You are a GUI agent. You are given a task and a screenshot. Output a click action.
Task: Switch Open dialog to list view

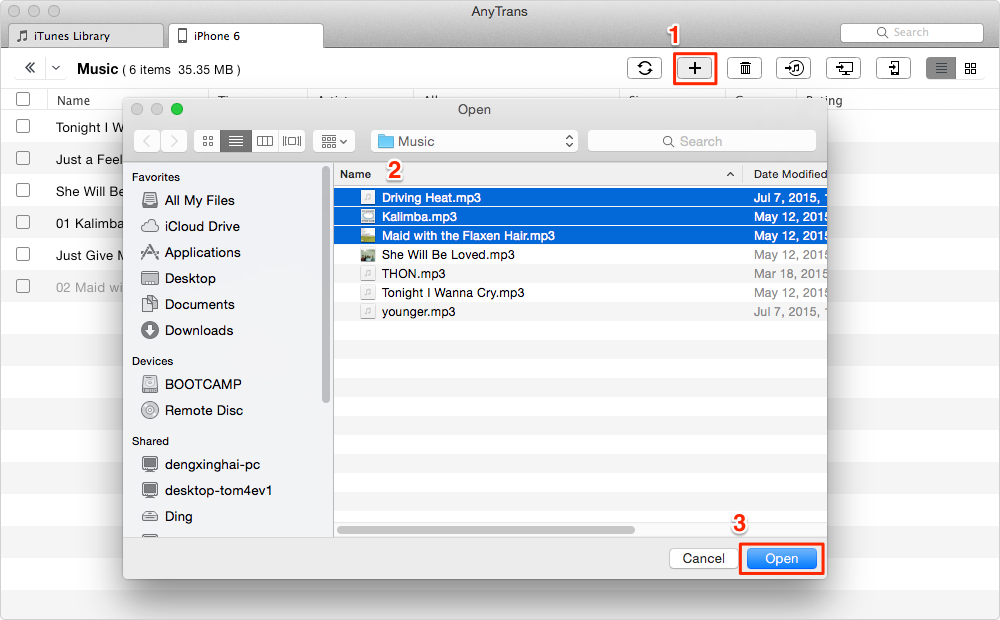pos(235,141)
